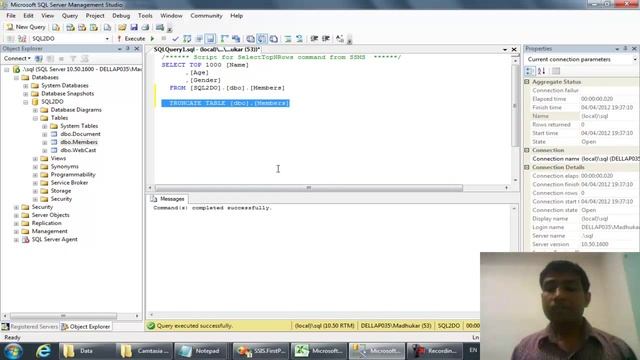The width and height of the screenshot is (640, 360).
Task: Decrease indent of selected lines
Action: (x=314, y=39)
